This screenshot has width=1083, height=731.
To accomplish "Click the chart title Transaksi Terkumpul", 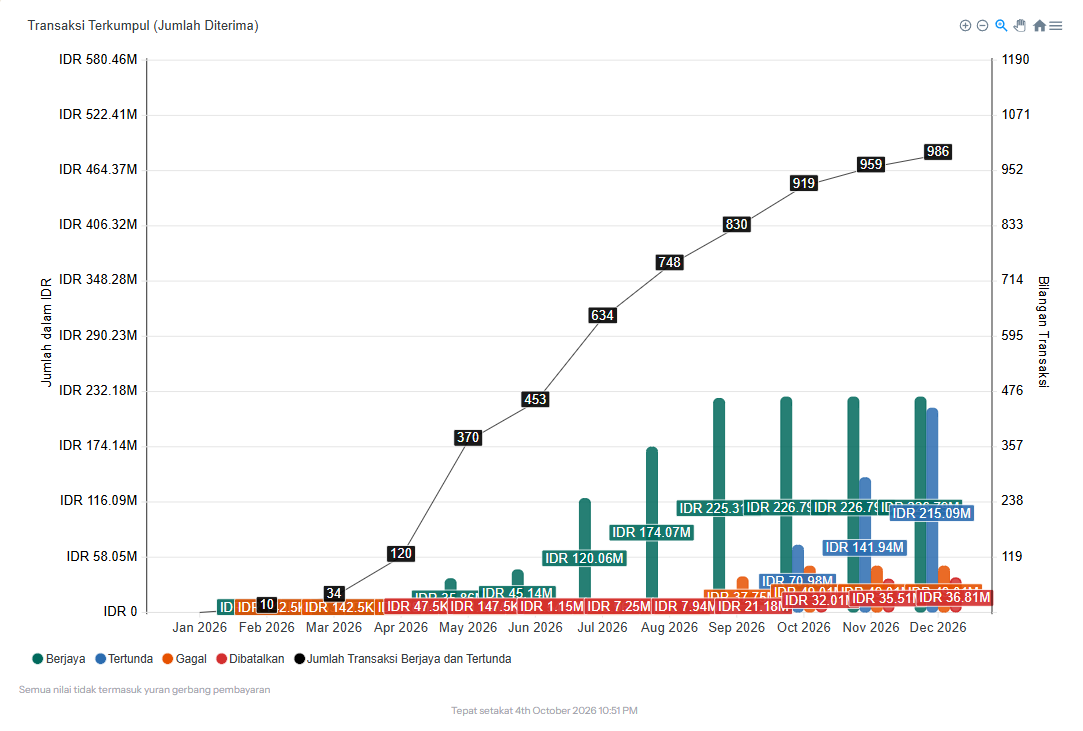I will point(143,26).
